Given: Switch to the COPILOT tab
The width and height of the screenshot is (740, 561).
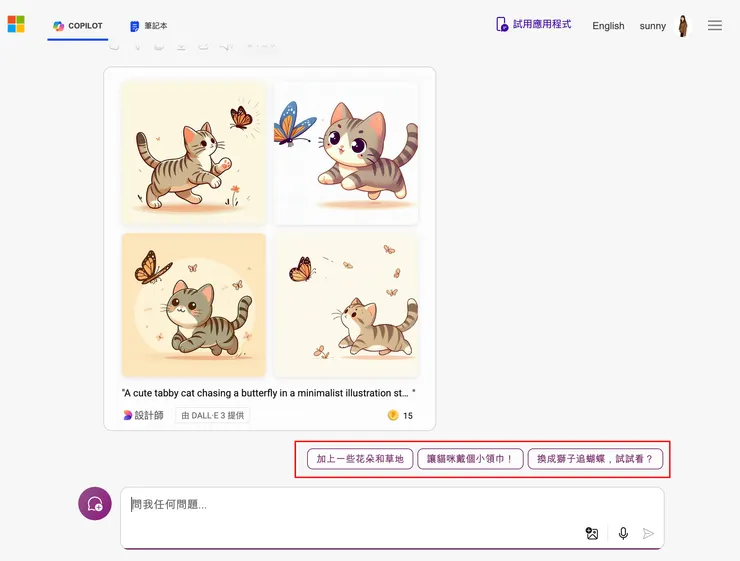Looking at the screenshot, I should tap(78, 26).
